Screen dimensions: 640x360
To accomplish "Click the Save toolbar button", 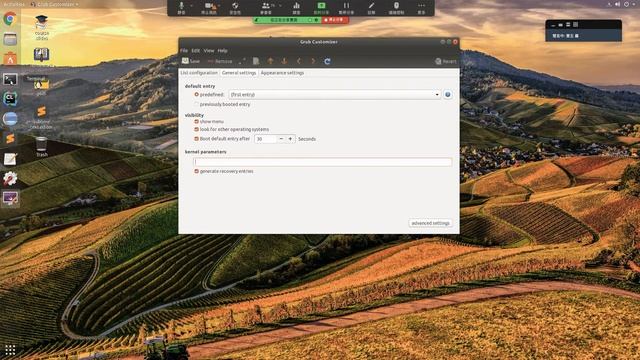I will point(191,61).
